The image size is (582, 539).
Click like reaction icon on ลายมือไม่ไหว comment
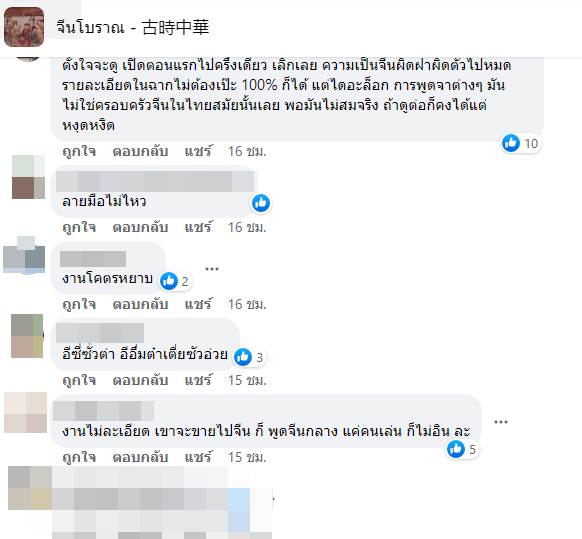point(261,203)
